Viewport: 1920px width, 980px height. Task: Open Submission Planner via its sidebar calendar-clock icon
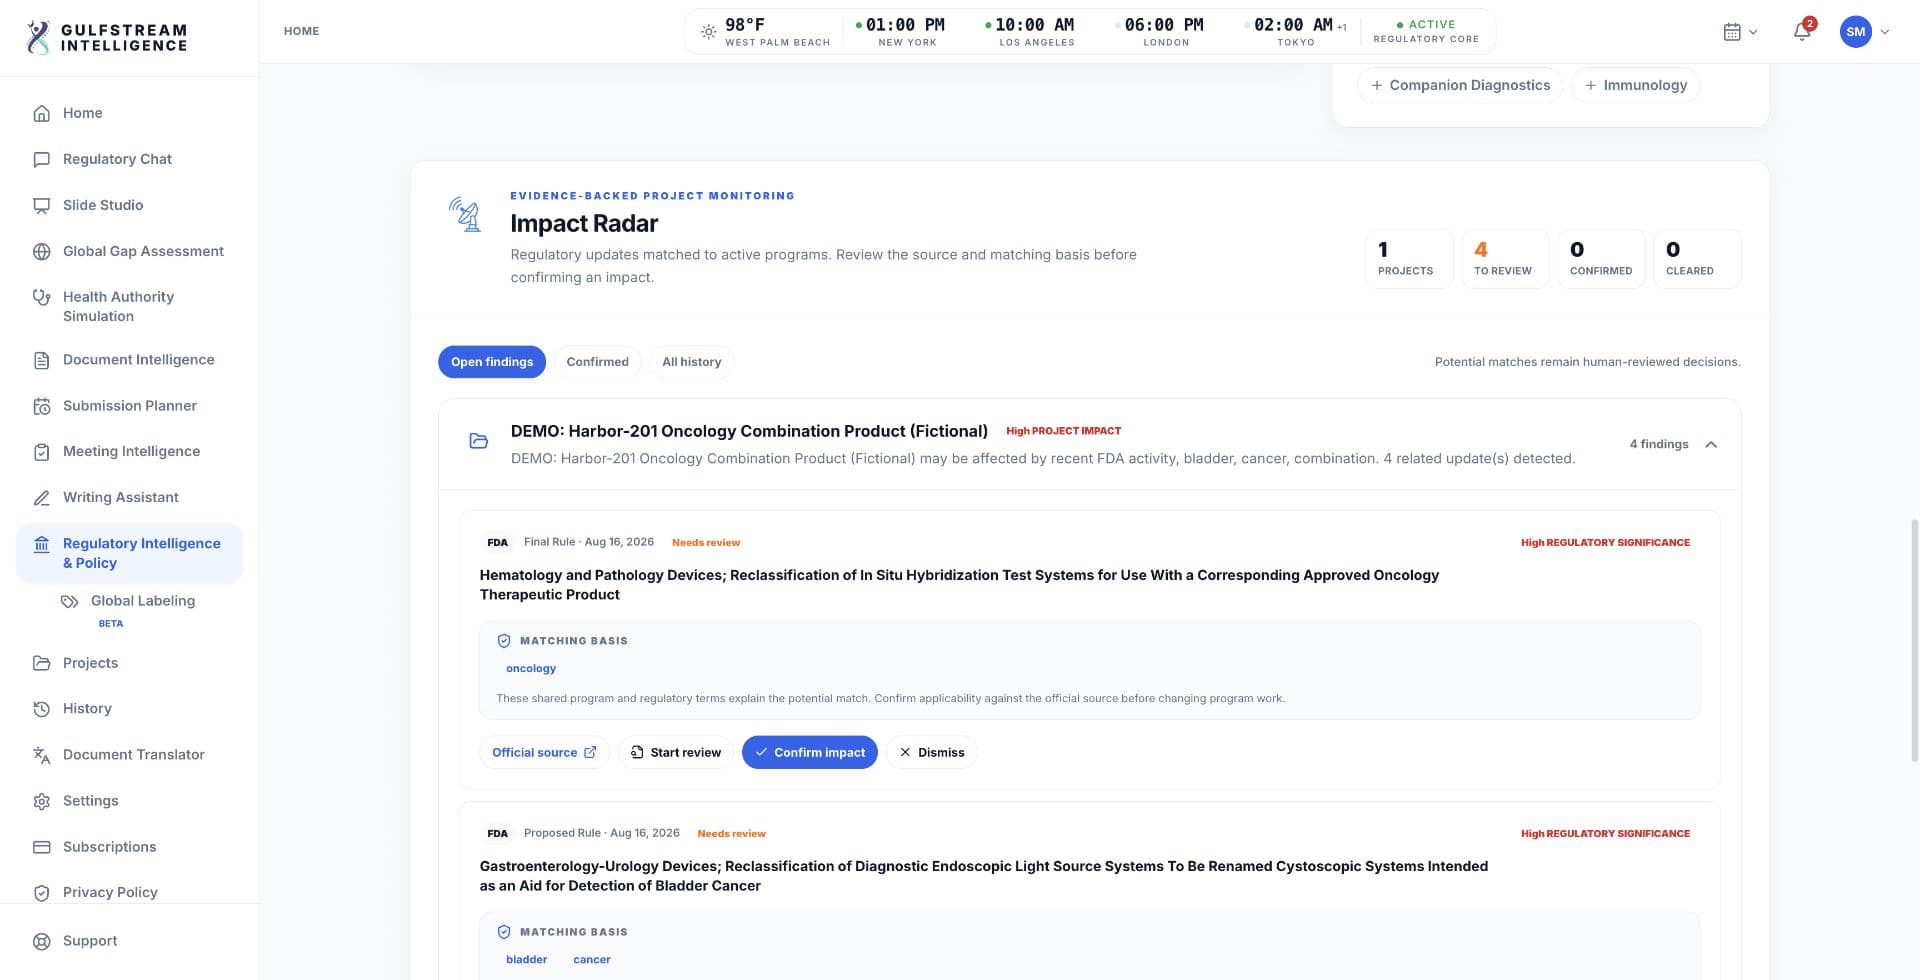click(x=42, y=406)
